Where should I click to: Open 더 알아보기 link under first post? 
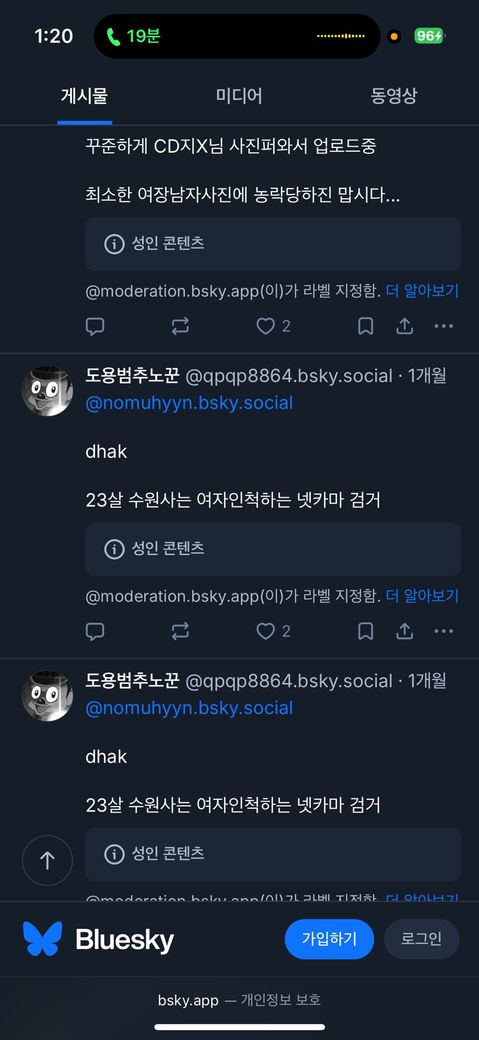(422, 291)
